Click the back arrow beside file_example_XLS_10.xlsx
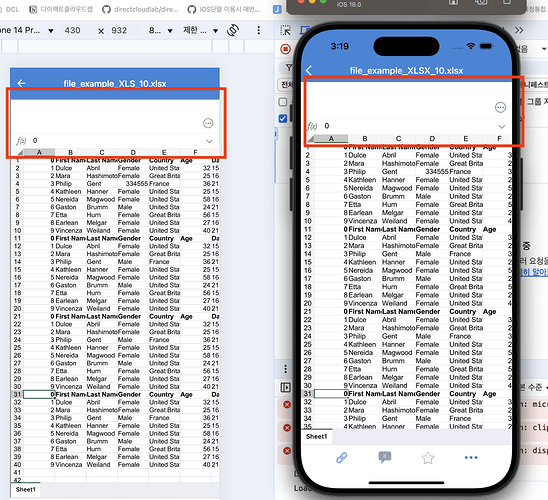 pyautogui.click(x=21, y=83)
